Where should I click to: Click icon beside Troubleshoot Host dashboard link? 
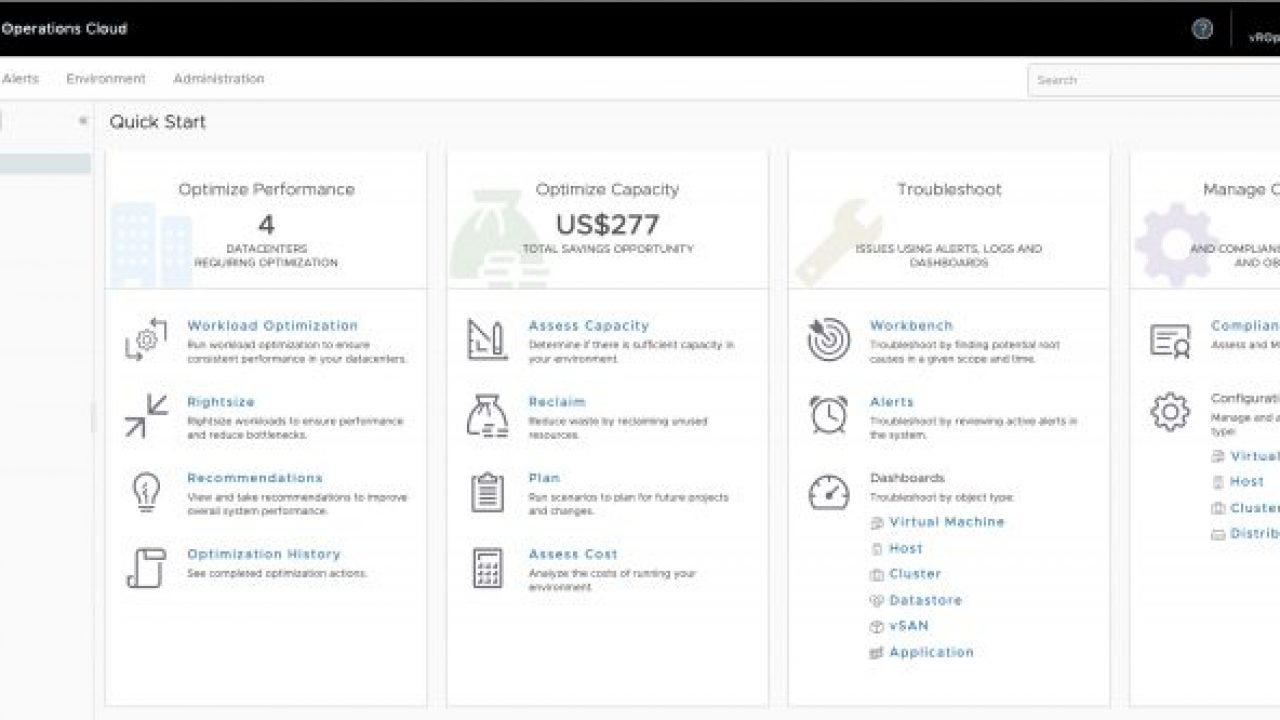tap(877, 548)
